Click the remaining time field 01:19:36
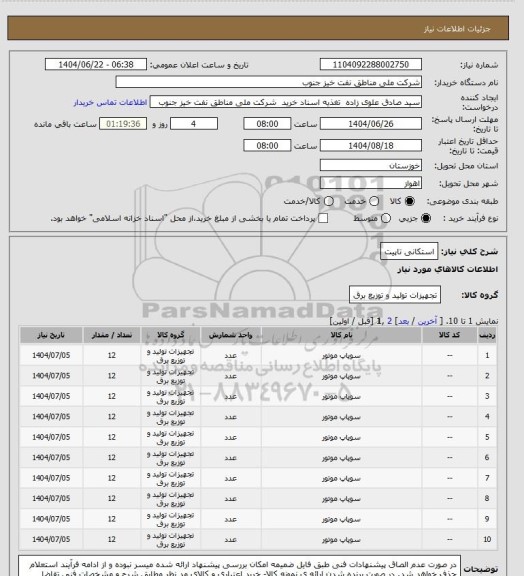Image resolution: width=524 pixels, height=576 pixels. 123,124
